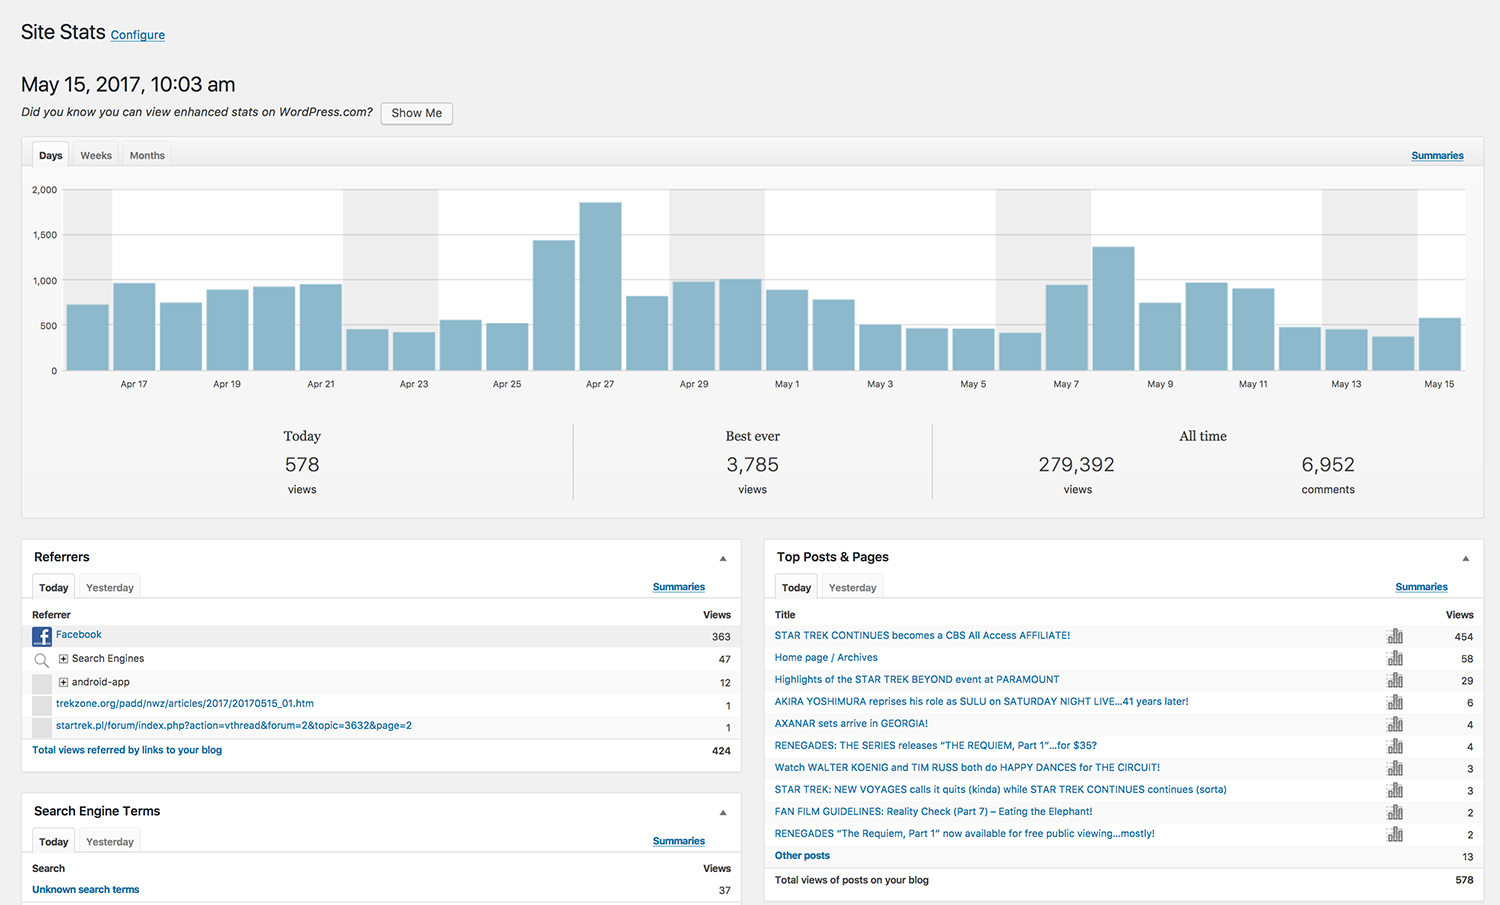Expand the Search Engines referrer row

(x=63, y=659)
